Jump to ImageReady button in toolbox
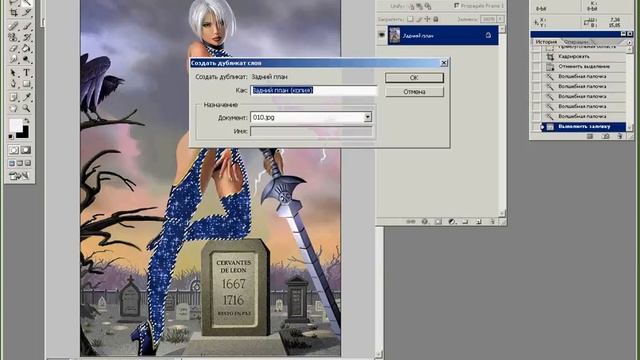This screenshot has width=640, height=360. 20,176
